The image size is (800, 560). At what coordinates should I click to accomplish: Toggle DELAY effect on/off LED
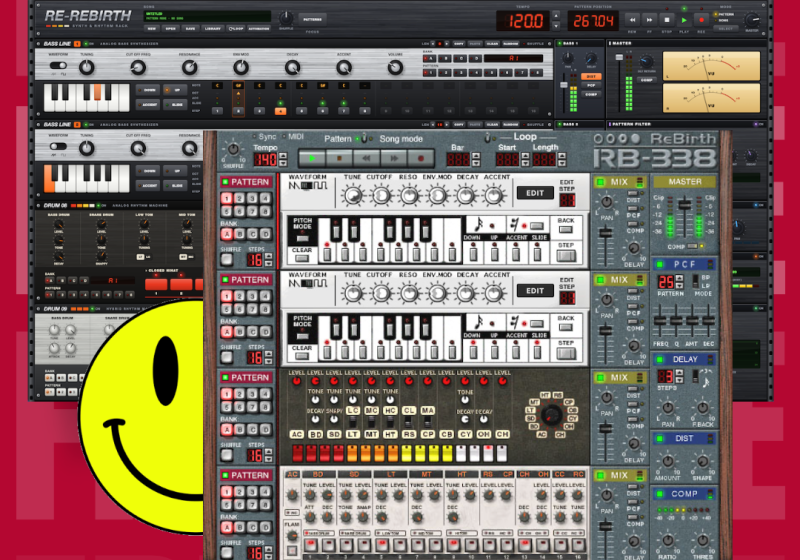click(660, 359)
